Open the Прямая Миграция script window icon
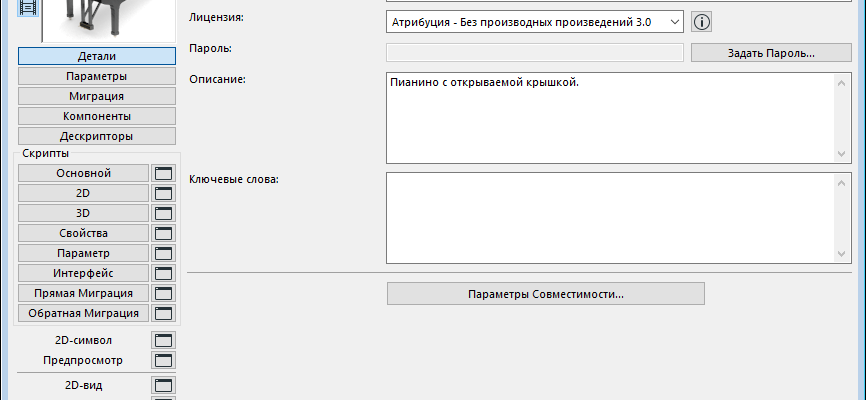Screen dimensions: 866x400 tap(162, 294)
